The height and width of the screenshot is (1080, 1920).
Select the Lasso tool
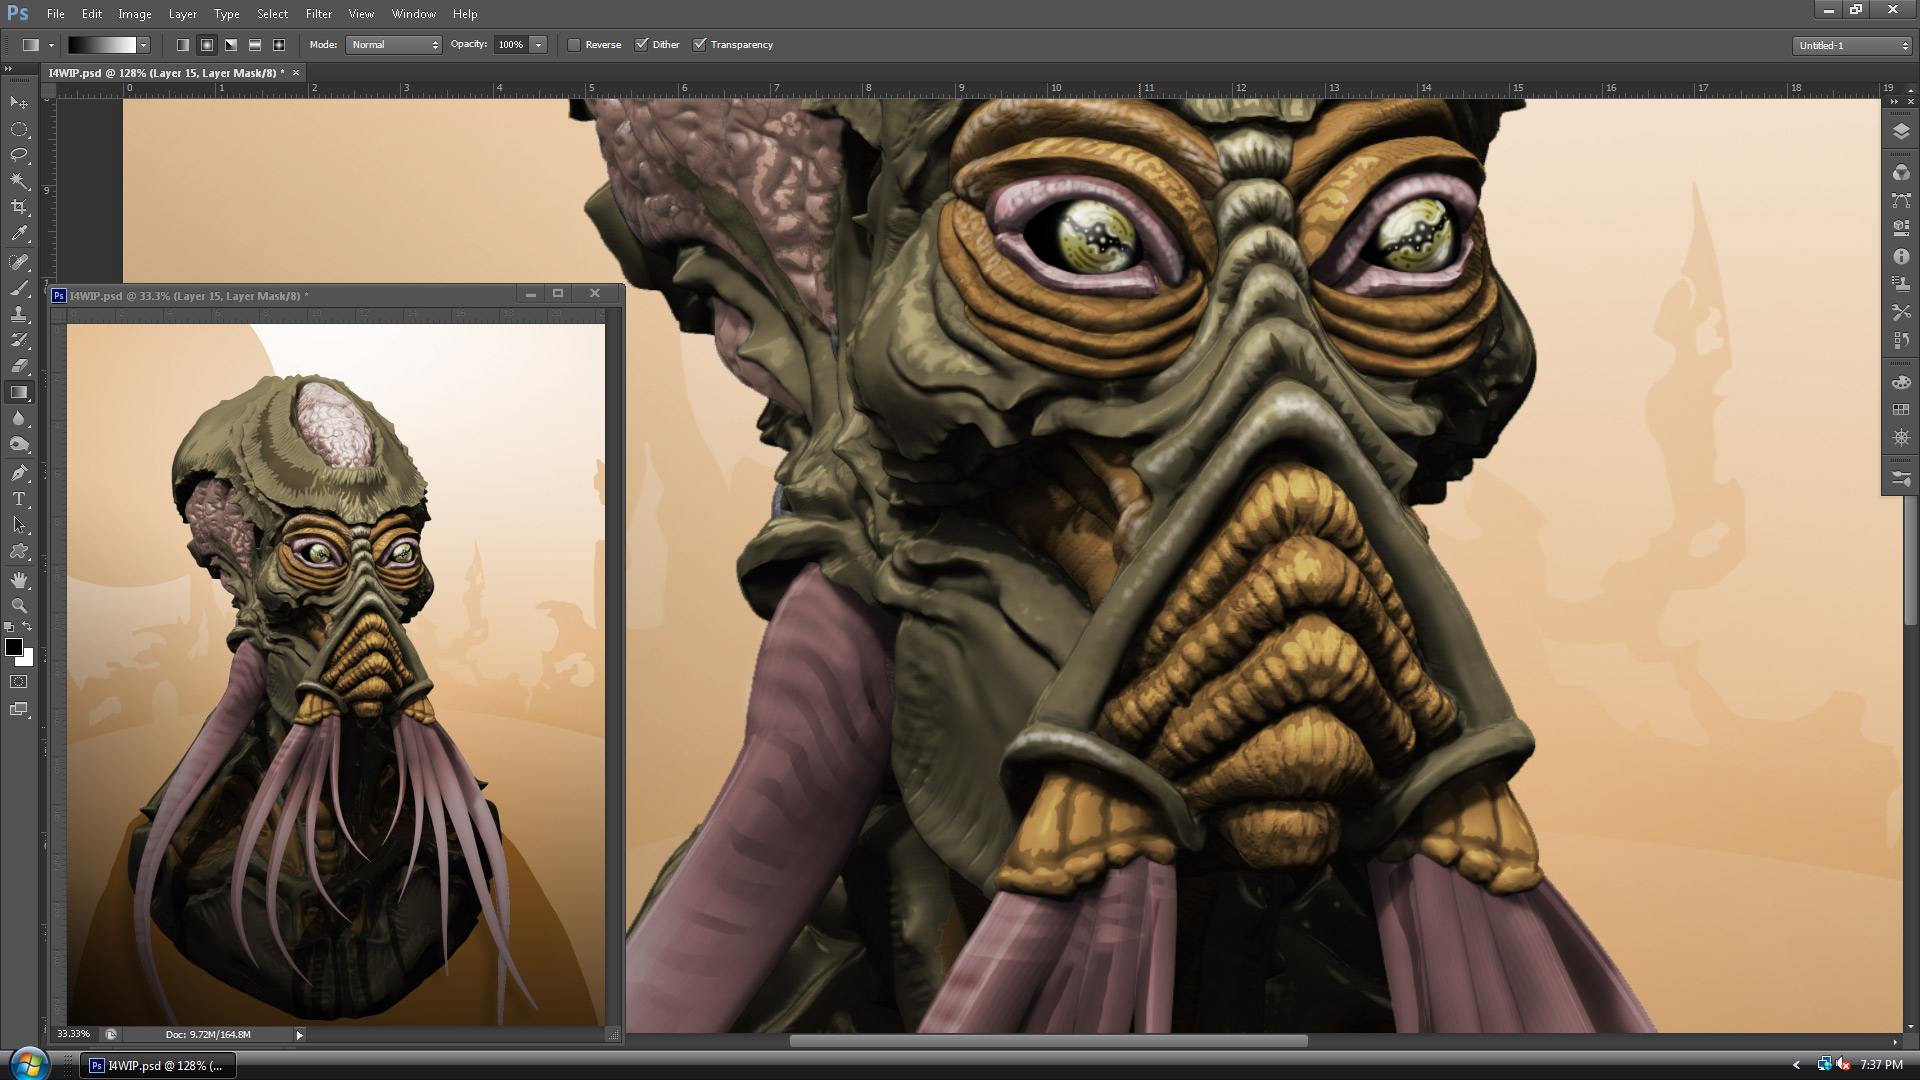tap(19, 155)
